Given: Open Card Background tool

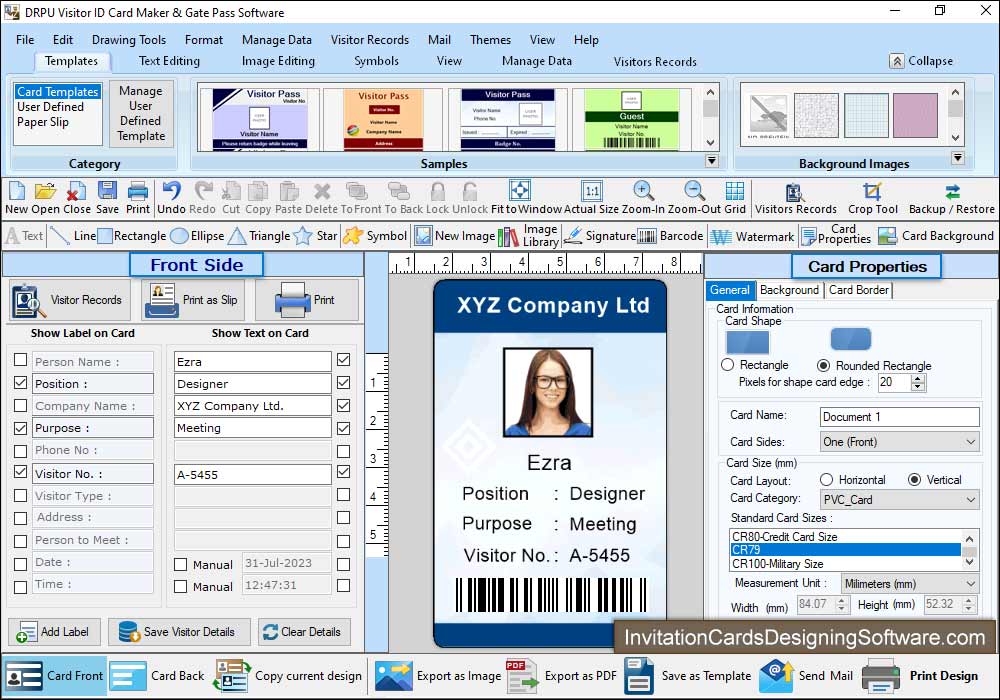Looking at the screenshot, I should click(936, 236).
